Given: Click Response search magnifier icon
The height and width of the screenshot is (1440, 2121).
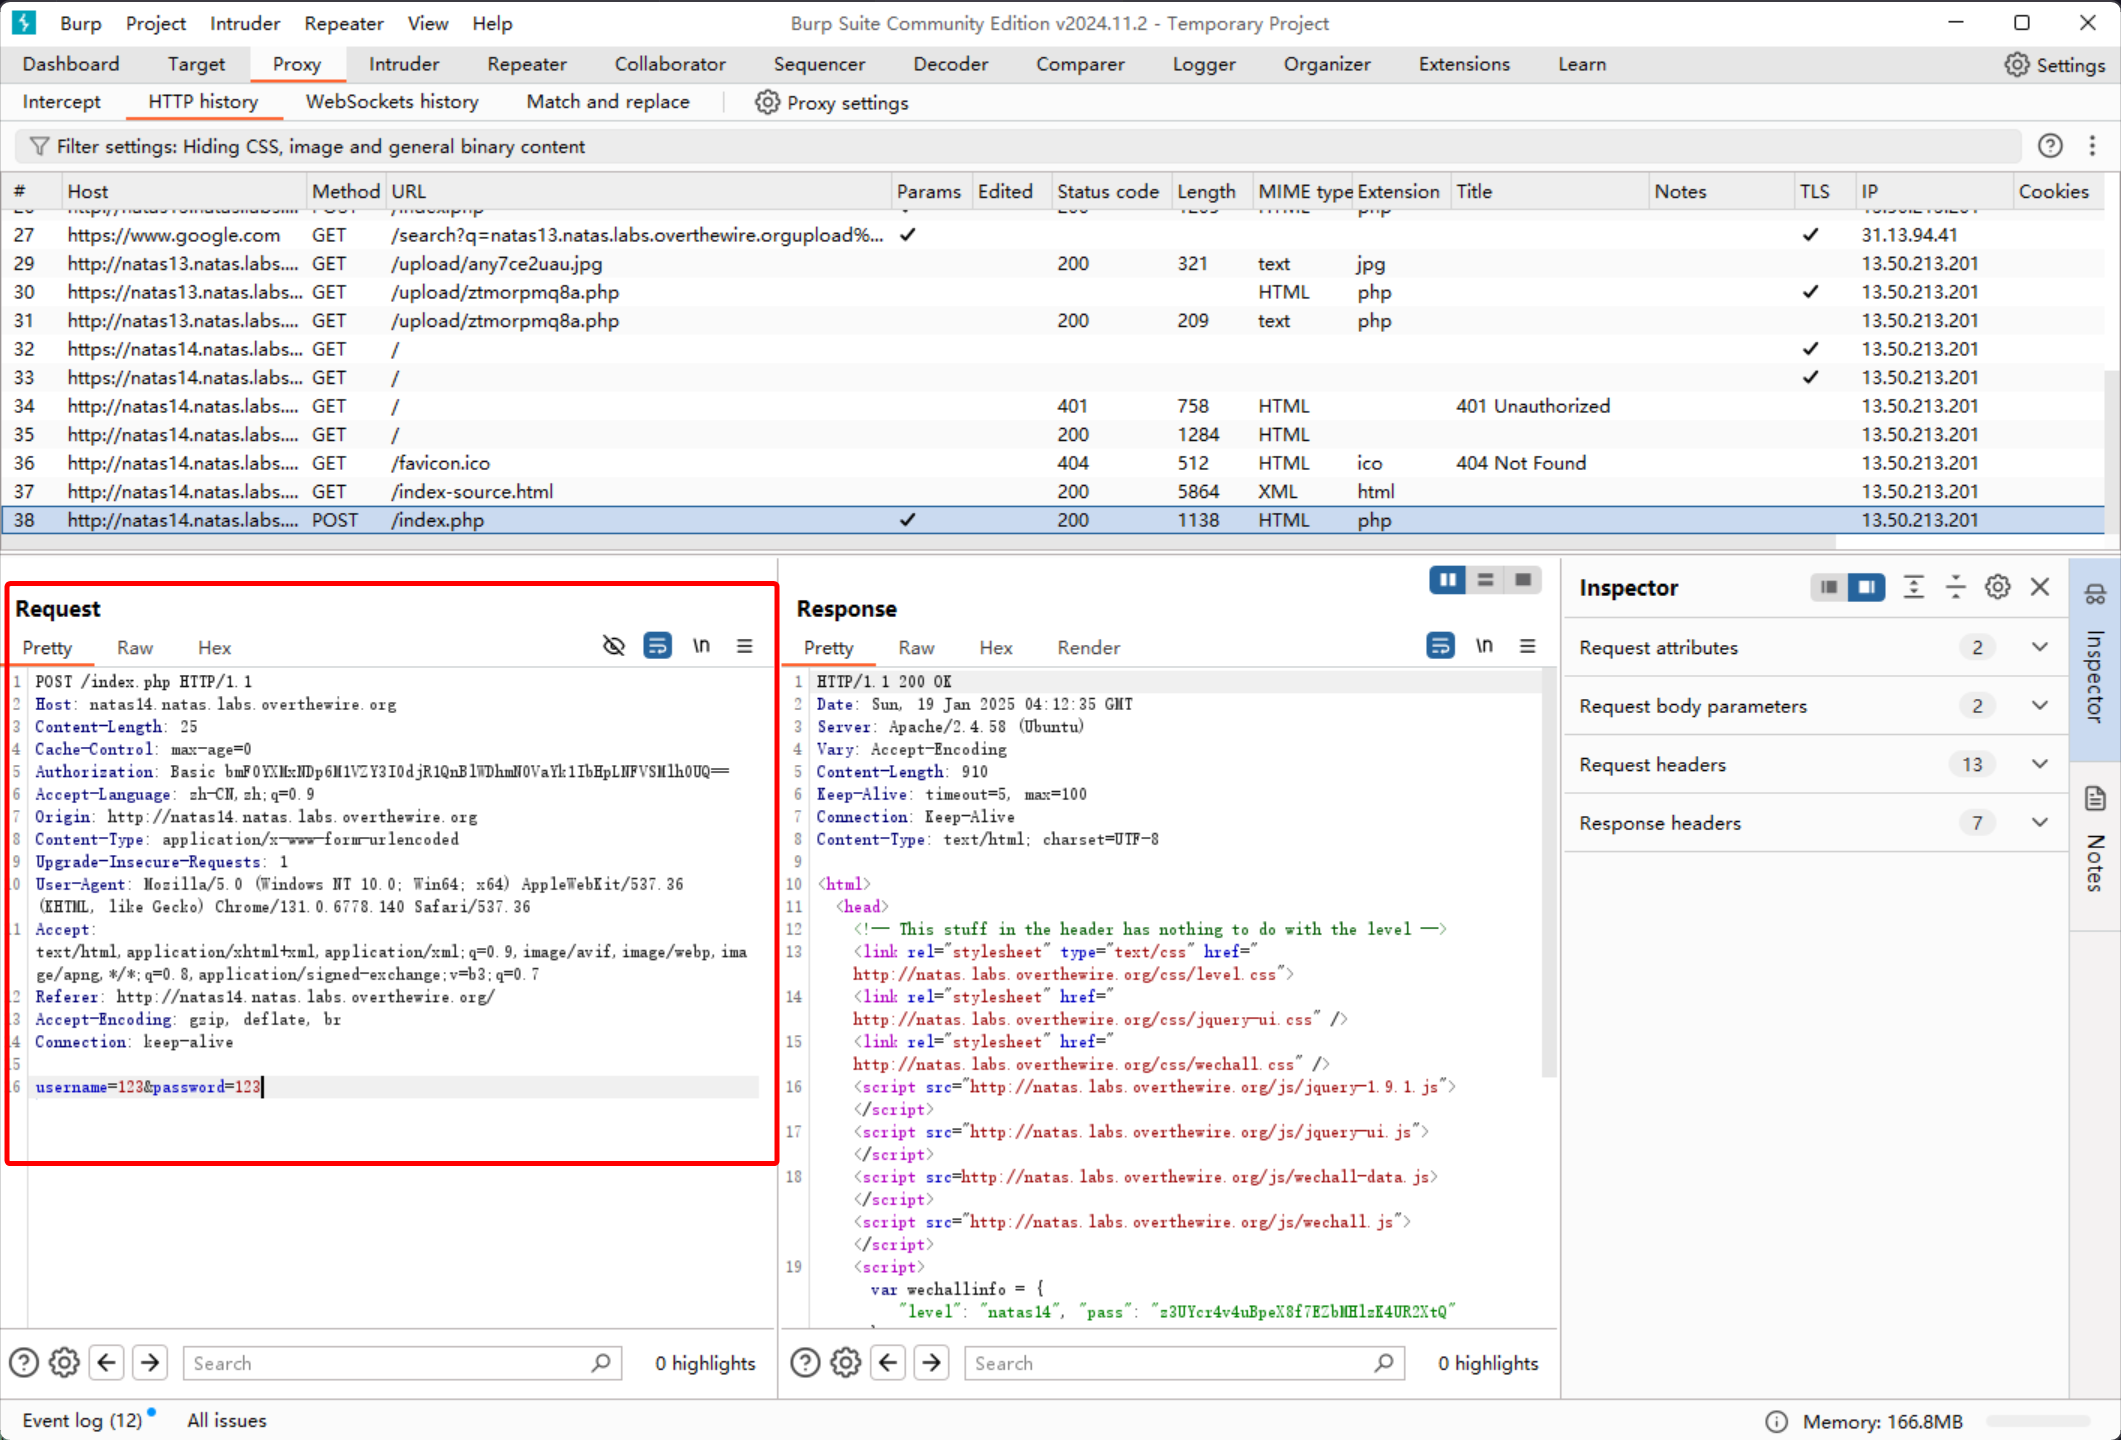Looking at the screenshot, I should (1383, 1363).
